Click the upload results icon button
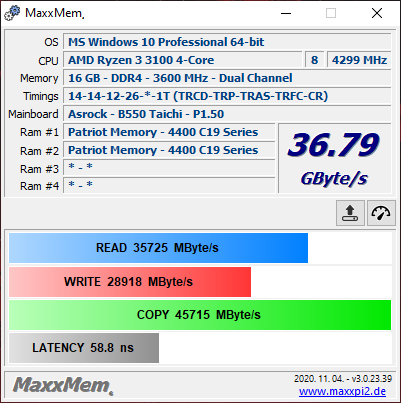Viewport: 401px width, 403px height. click(x=350, y=213)
